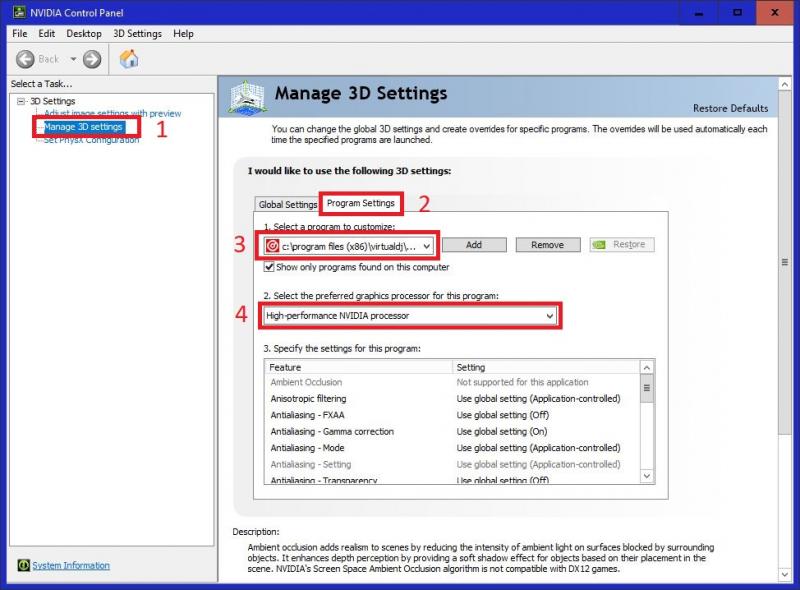This screenshot has width=800, height=590.
Task: Minimize the NVIDIA Control Panel window
Action: point(699,13)
